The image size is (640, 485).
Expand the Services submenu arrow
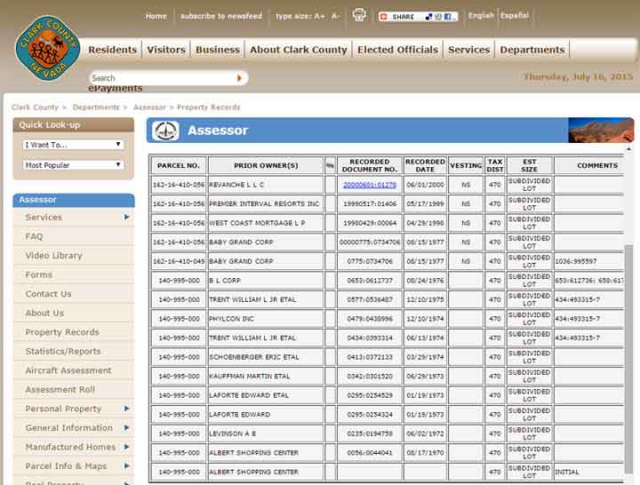coord(126,217)
